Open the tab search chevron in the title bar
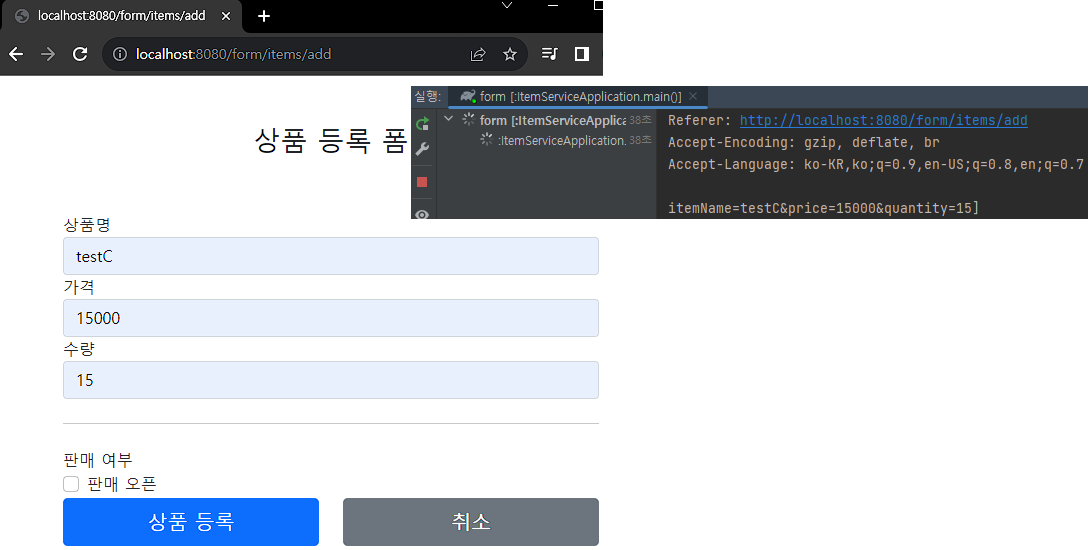This screenshot has width=1089, height=550. (507, 6)
